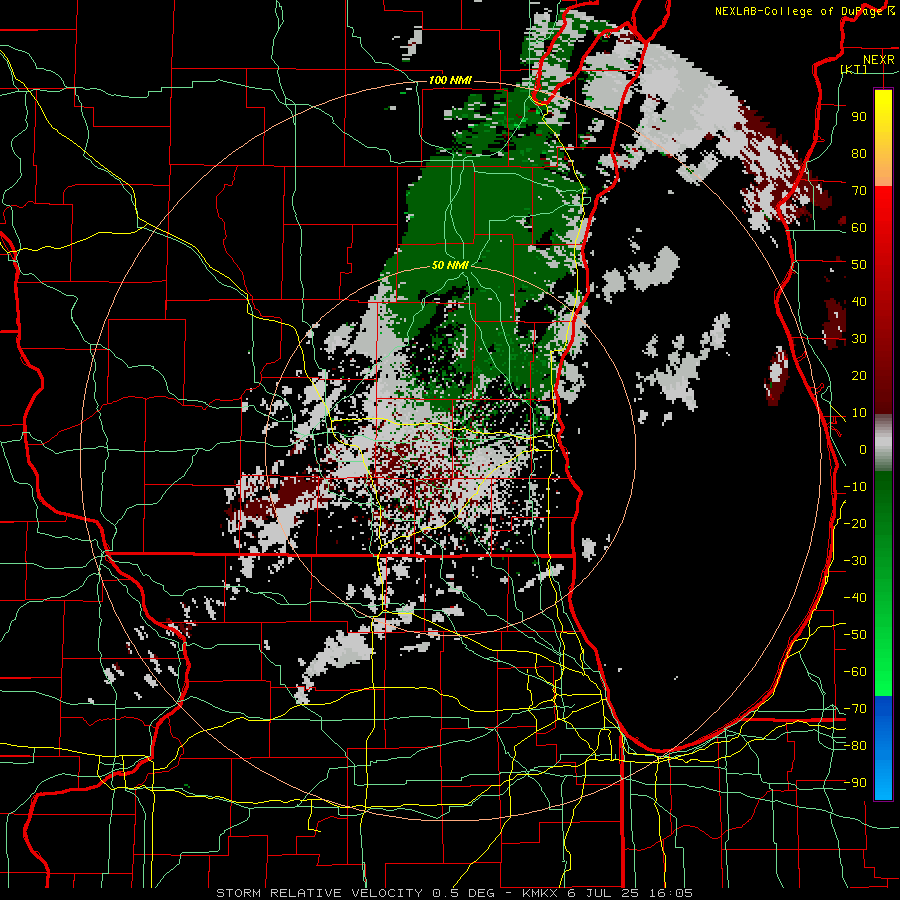Click the 0 value on velocity scale

coord(863,449)
